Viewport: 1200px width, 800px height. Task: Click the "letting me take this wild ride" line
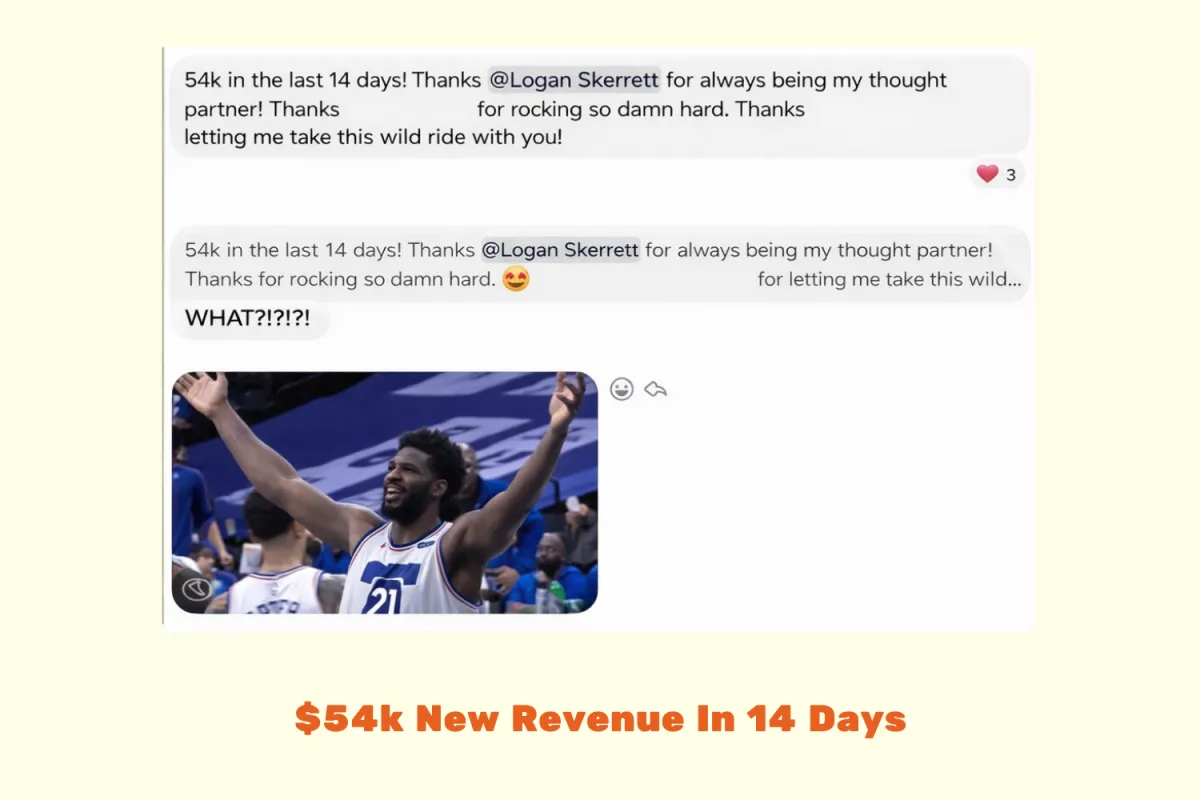tap(373, 137)
